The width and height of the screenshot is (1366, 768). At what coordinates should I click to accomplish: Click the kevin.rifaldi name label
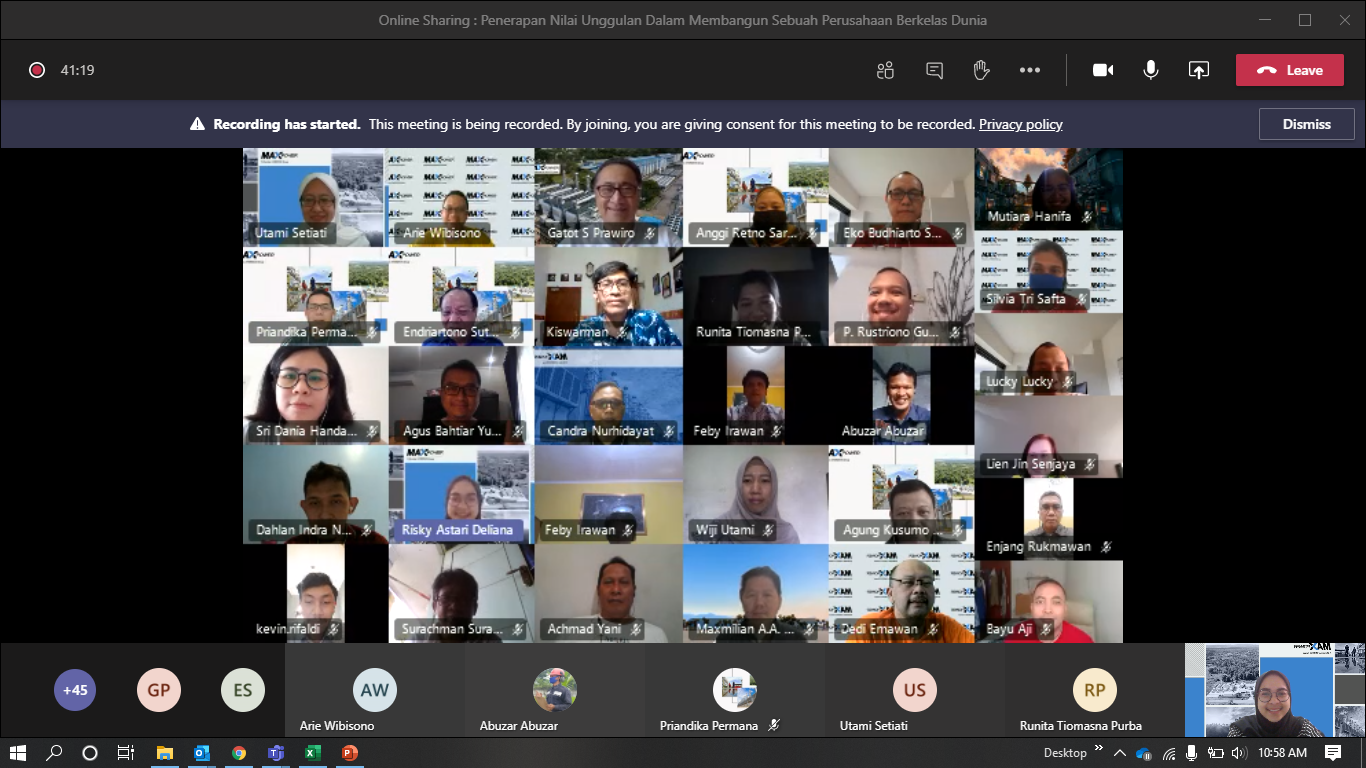[x=290, y=629]
